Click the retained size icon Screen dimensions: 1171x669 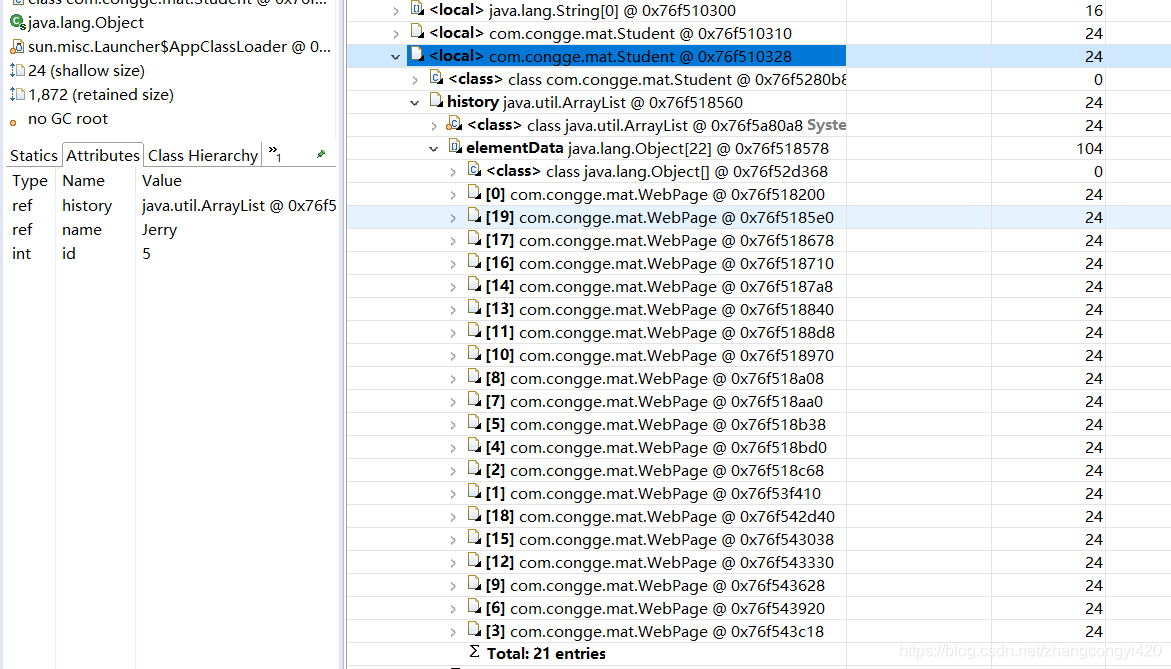tap(17, 94)
